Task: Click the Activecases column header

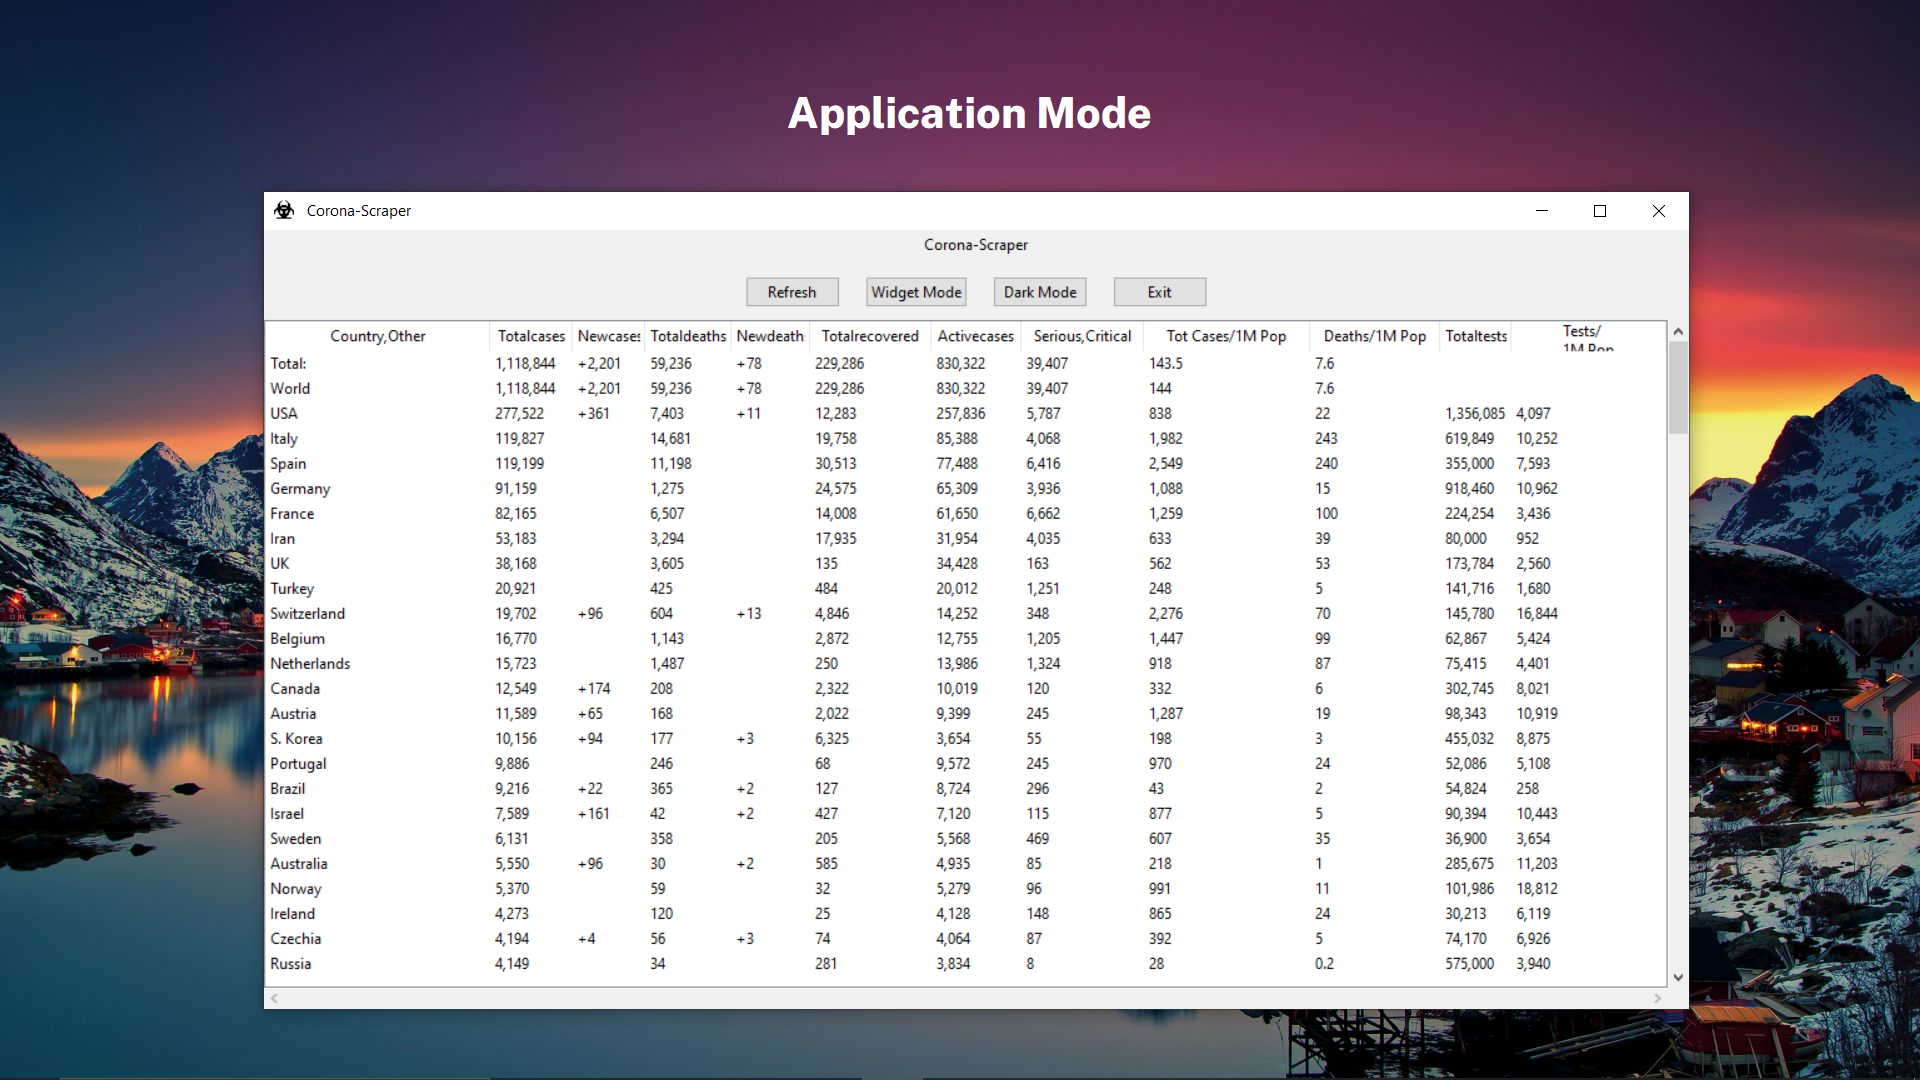Action: click(x=975, y=336)
